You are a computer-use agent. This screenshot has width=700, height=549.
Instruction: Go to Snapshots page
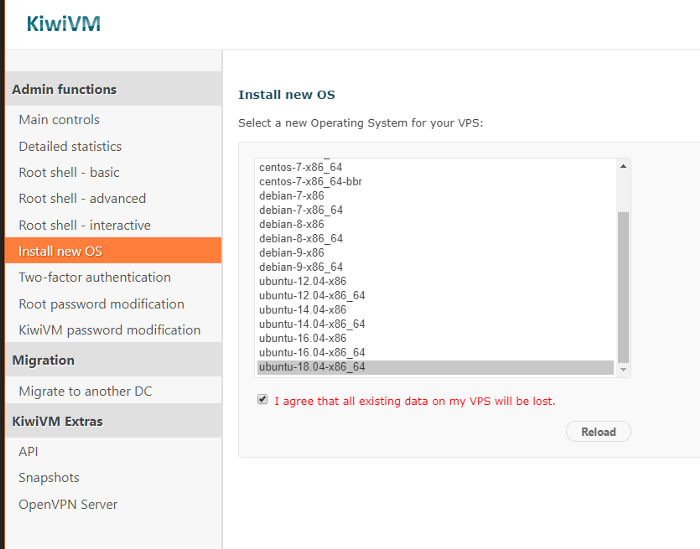pyautogui.click(x=49, y=478)
